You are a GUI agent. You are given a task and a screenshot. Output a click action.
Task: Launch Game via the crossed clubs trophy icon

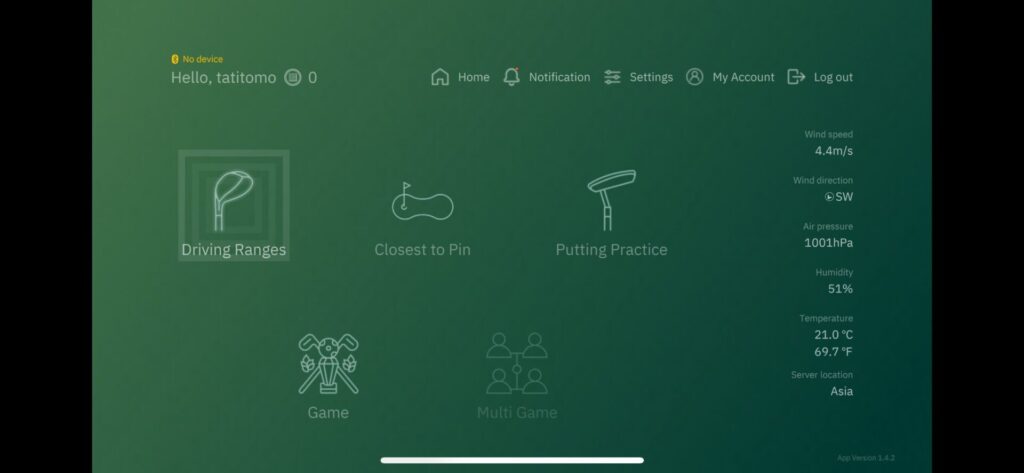328,364
